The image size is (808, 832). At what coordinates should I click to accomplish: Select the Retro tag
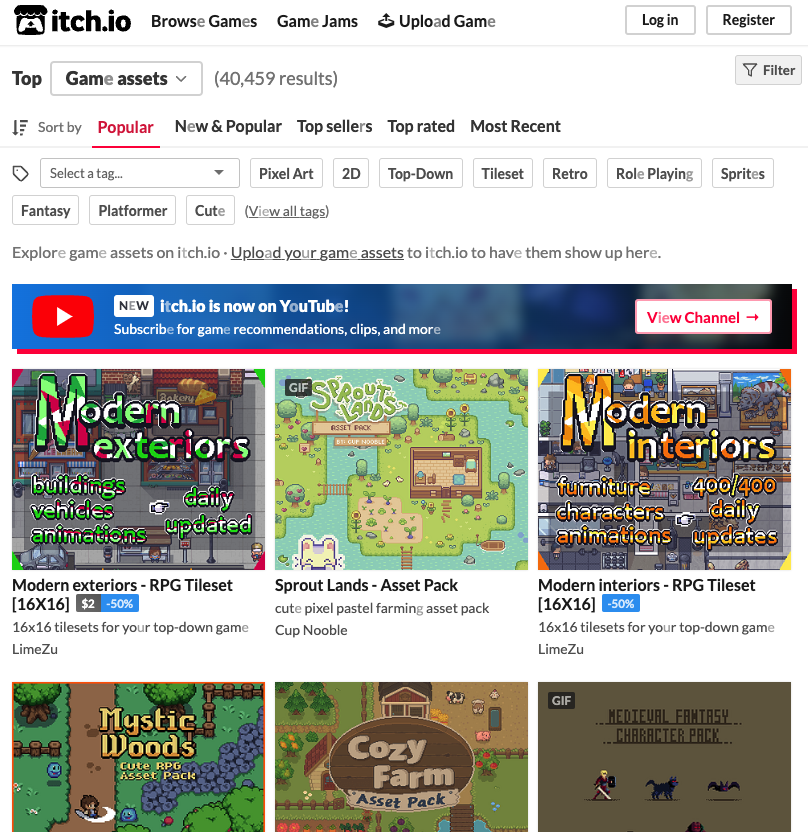tap(570, 174)
